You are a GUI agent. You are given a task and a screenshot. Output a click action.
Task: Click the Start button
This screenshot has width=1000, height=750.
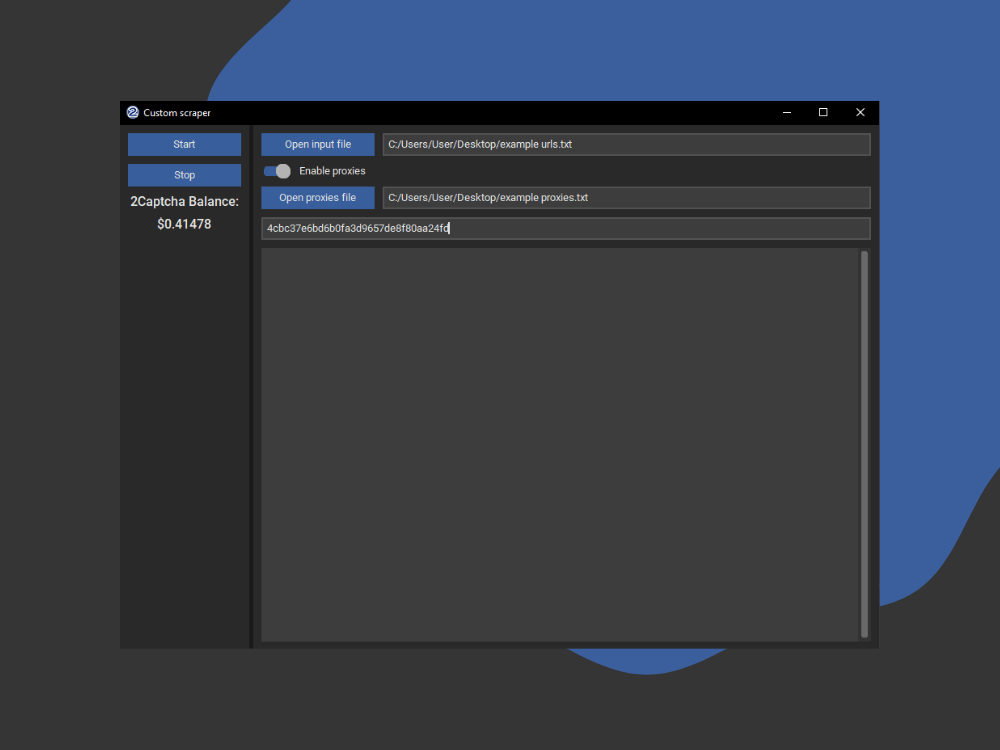point(184,144)
